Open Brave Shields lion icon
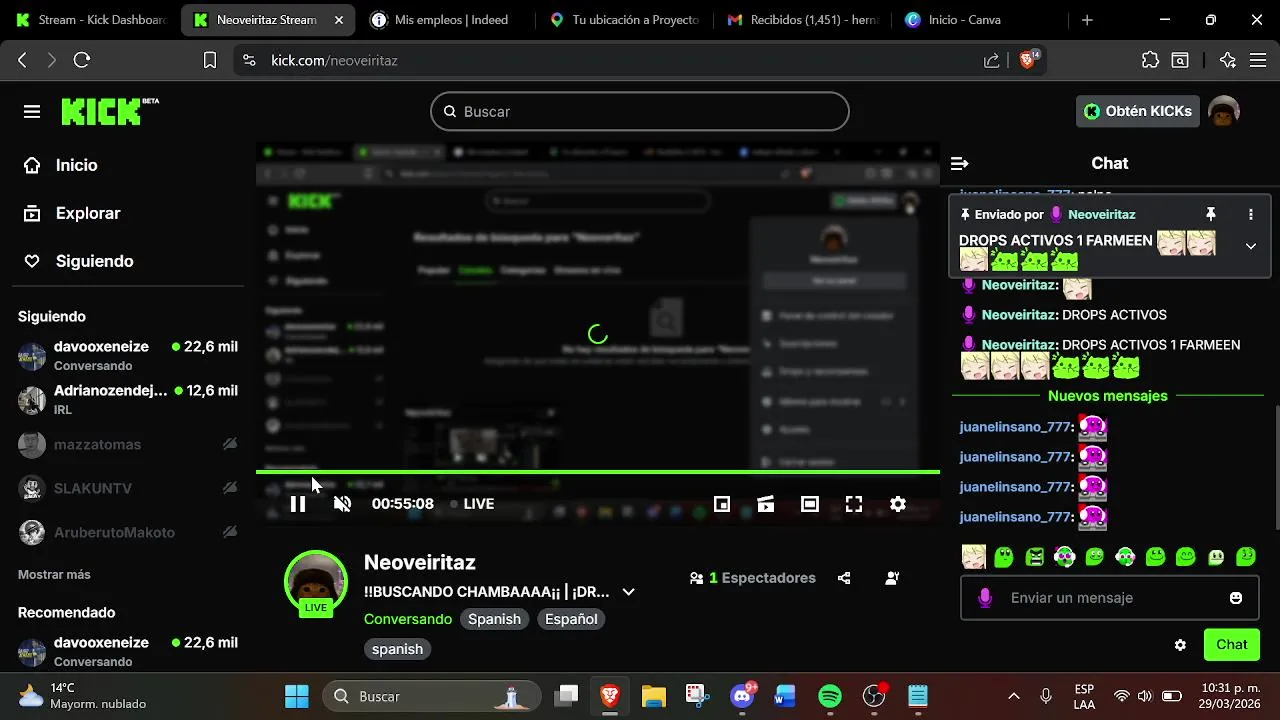The height and width of the screenshot is (720, 1280). (1028, 60)
